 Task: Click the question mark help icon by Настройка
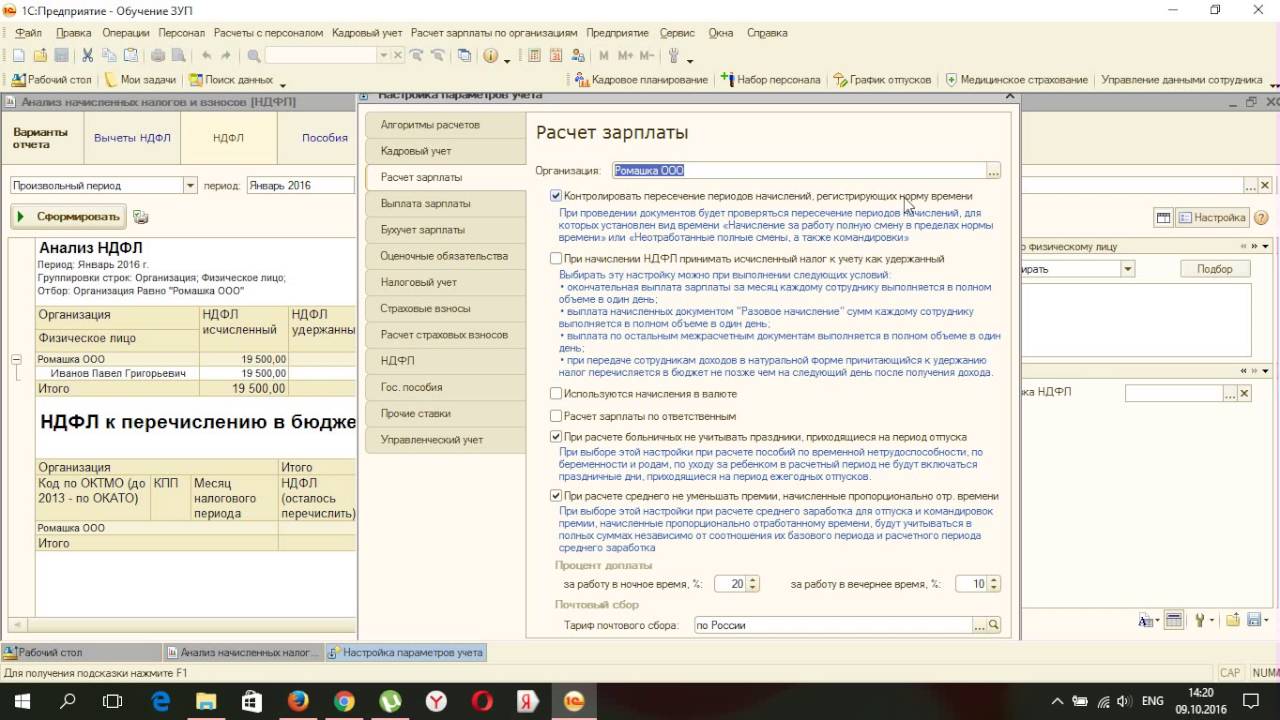tap(1261, 217)
